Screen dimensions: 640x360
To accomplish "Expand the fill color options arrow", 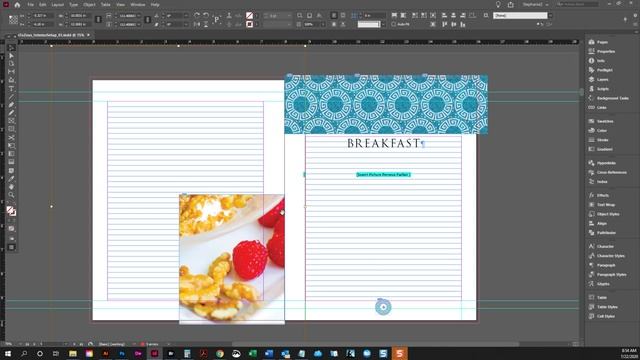I will [256, 16].
